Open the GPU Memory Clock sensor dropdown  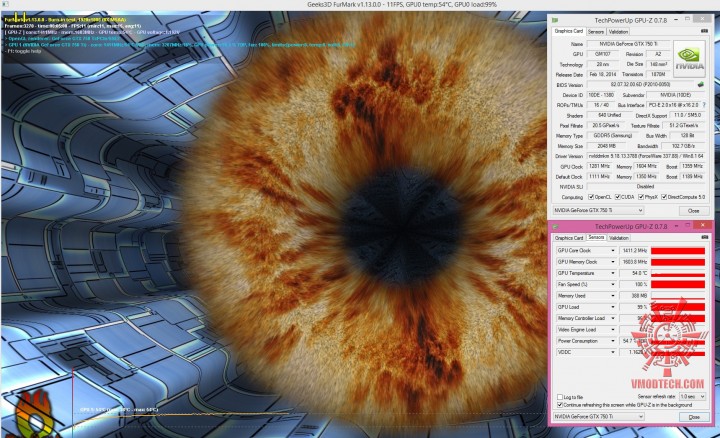click(x=613, y=262)
